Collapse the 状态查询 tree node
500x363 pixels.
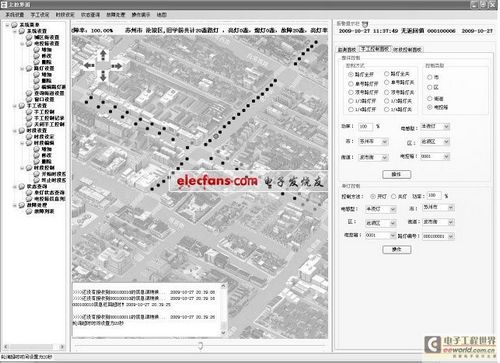15,187
